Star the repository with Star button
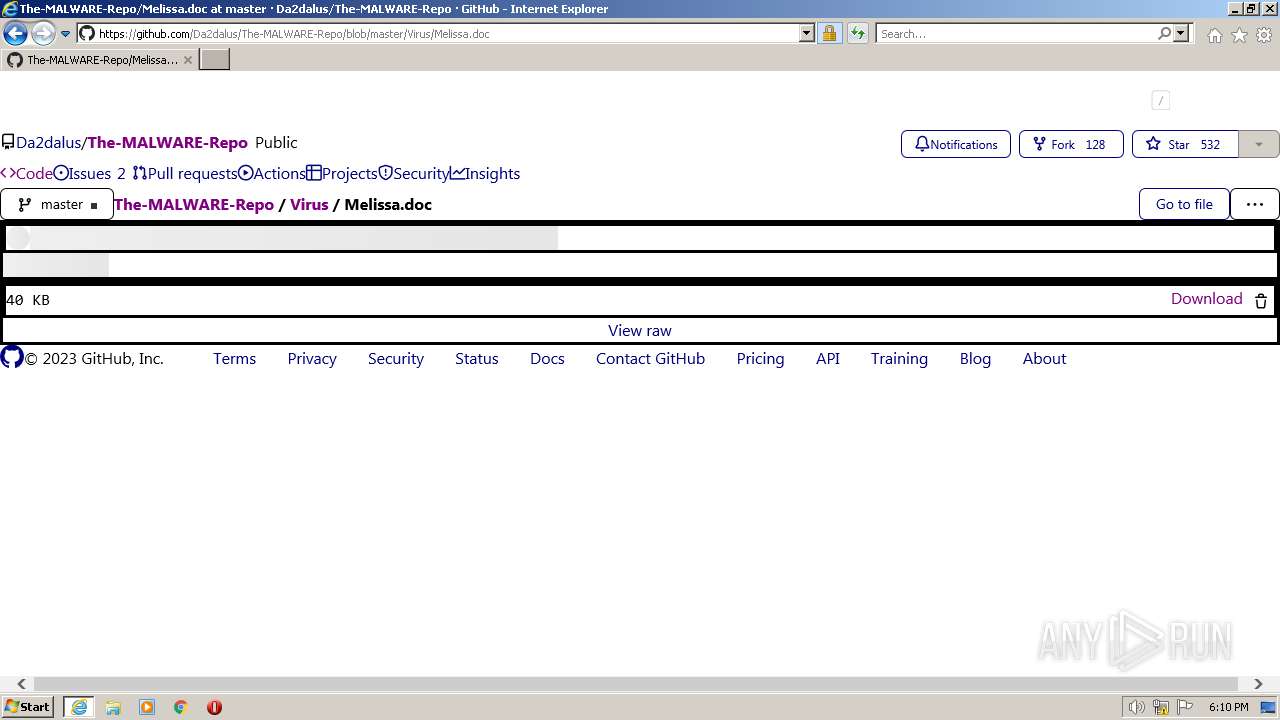 point(1185,144)
